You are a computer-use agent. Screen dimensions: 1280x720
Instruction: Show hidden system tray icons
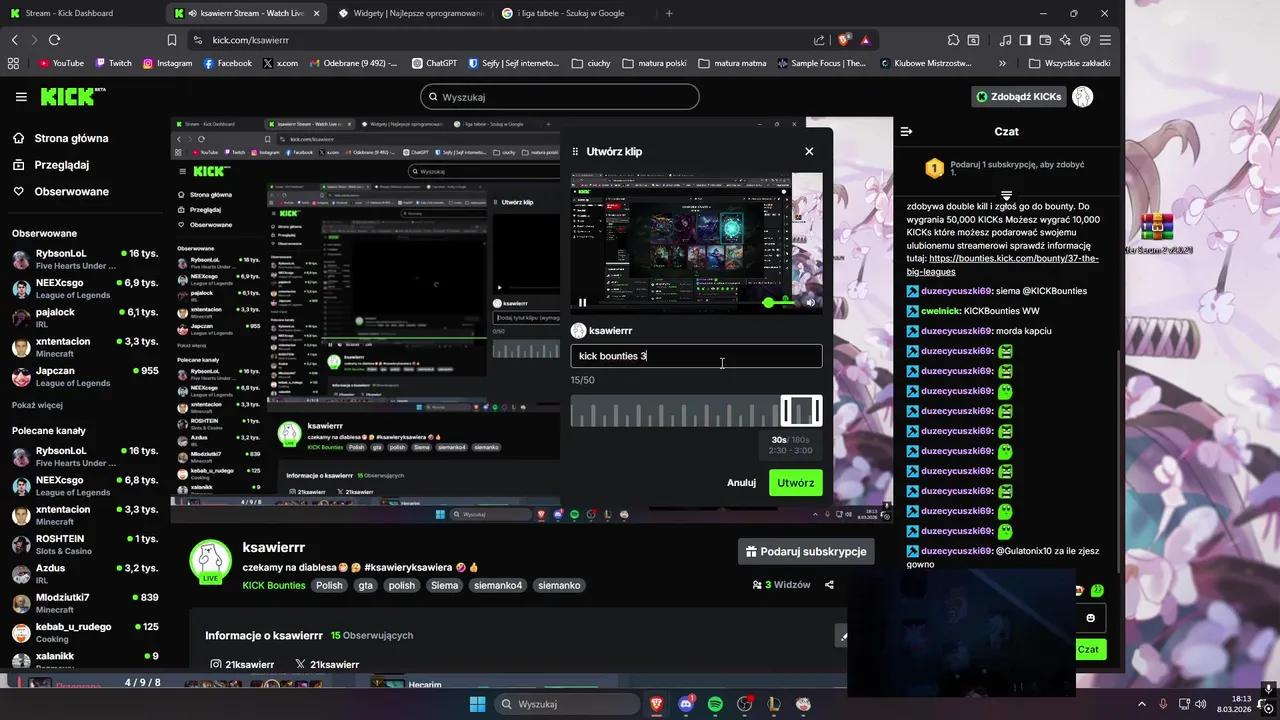click(1141, 704)
